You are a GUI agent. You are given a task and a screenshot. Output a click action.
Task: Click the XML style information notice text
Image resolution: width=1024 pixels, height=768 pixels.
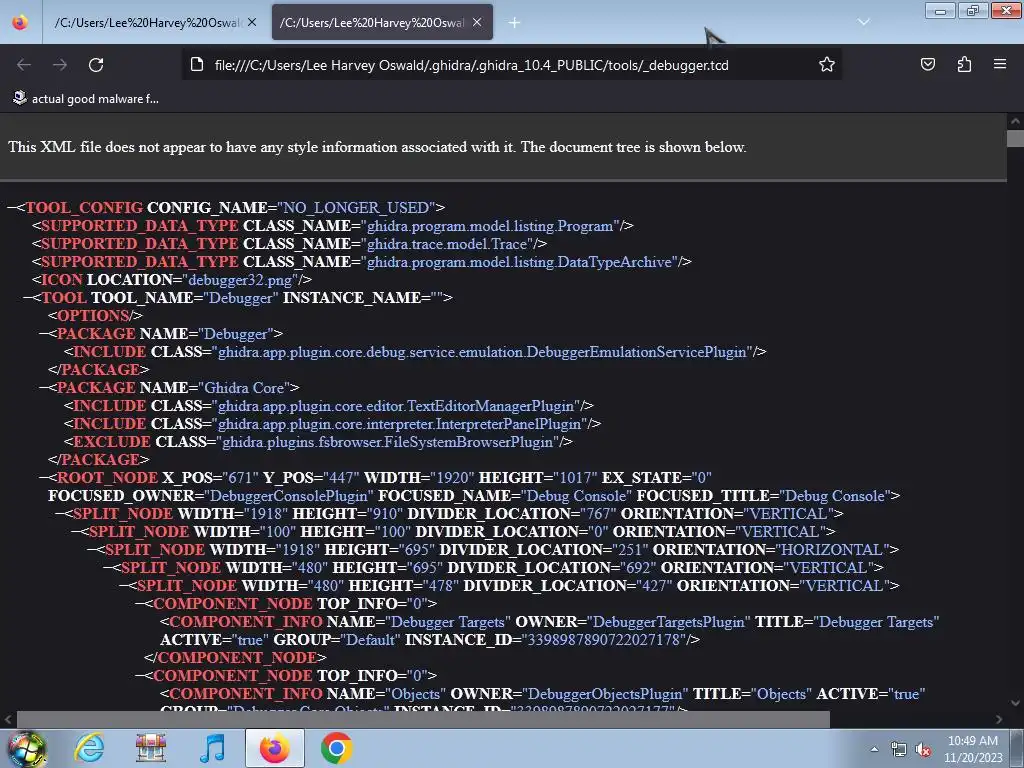point(377,147)
